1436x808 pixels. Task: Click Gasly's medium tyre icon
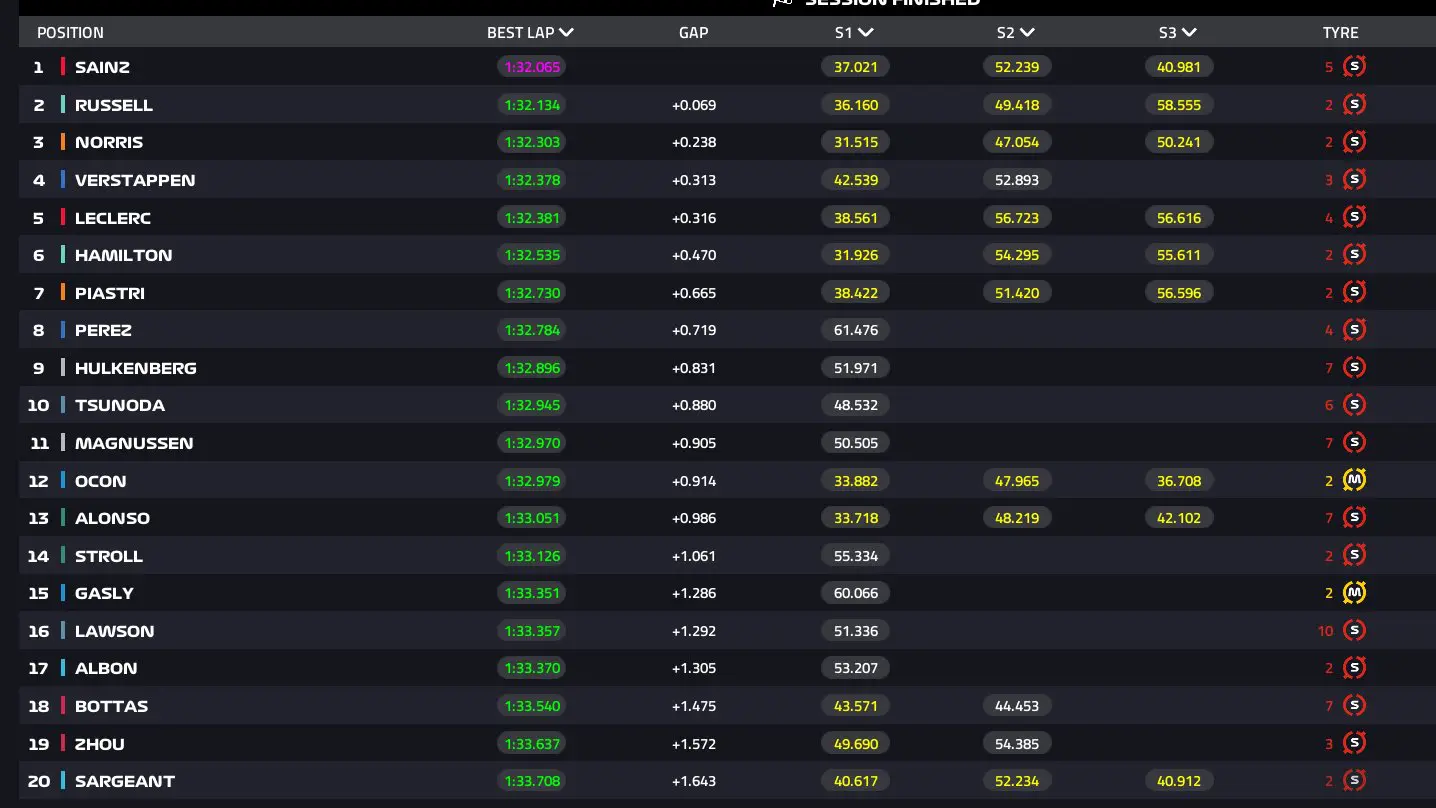1354,592
